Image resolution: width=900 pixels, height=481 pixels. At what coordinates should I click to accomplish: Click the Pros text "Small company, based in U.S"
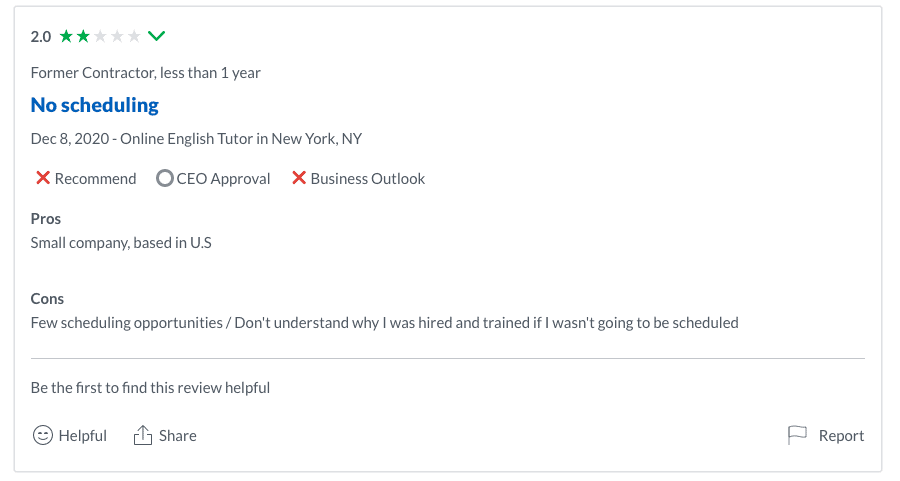[121, 242]
